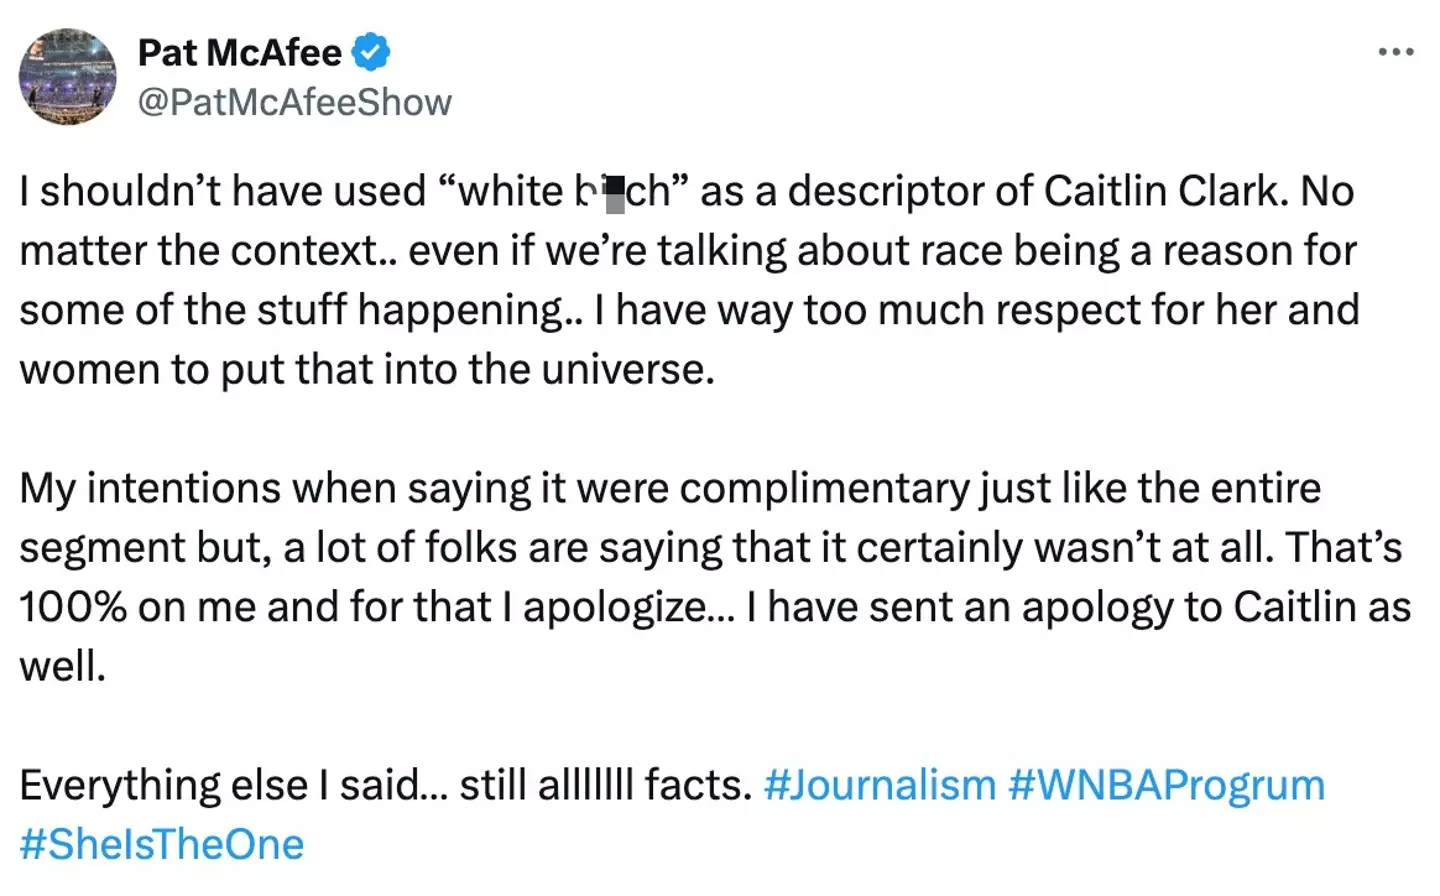Open the #Journalism hashtag
Screen dimensions: 1440x896
879,785
